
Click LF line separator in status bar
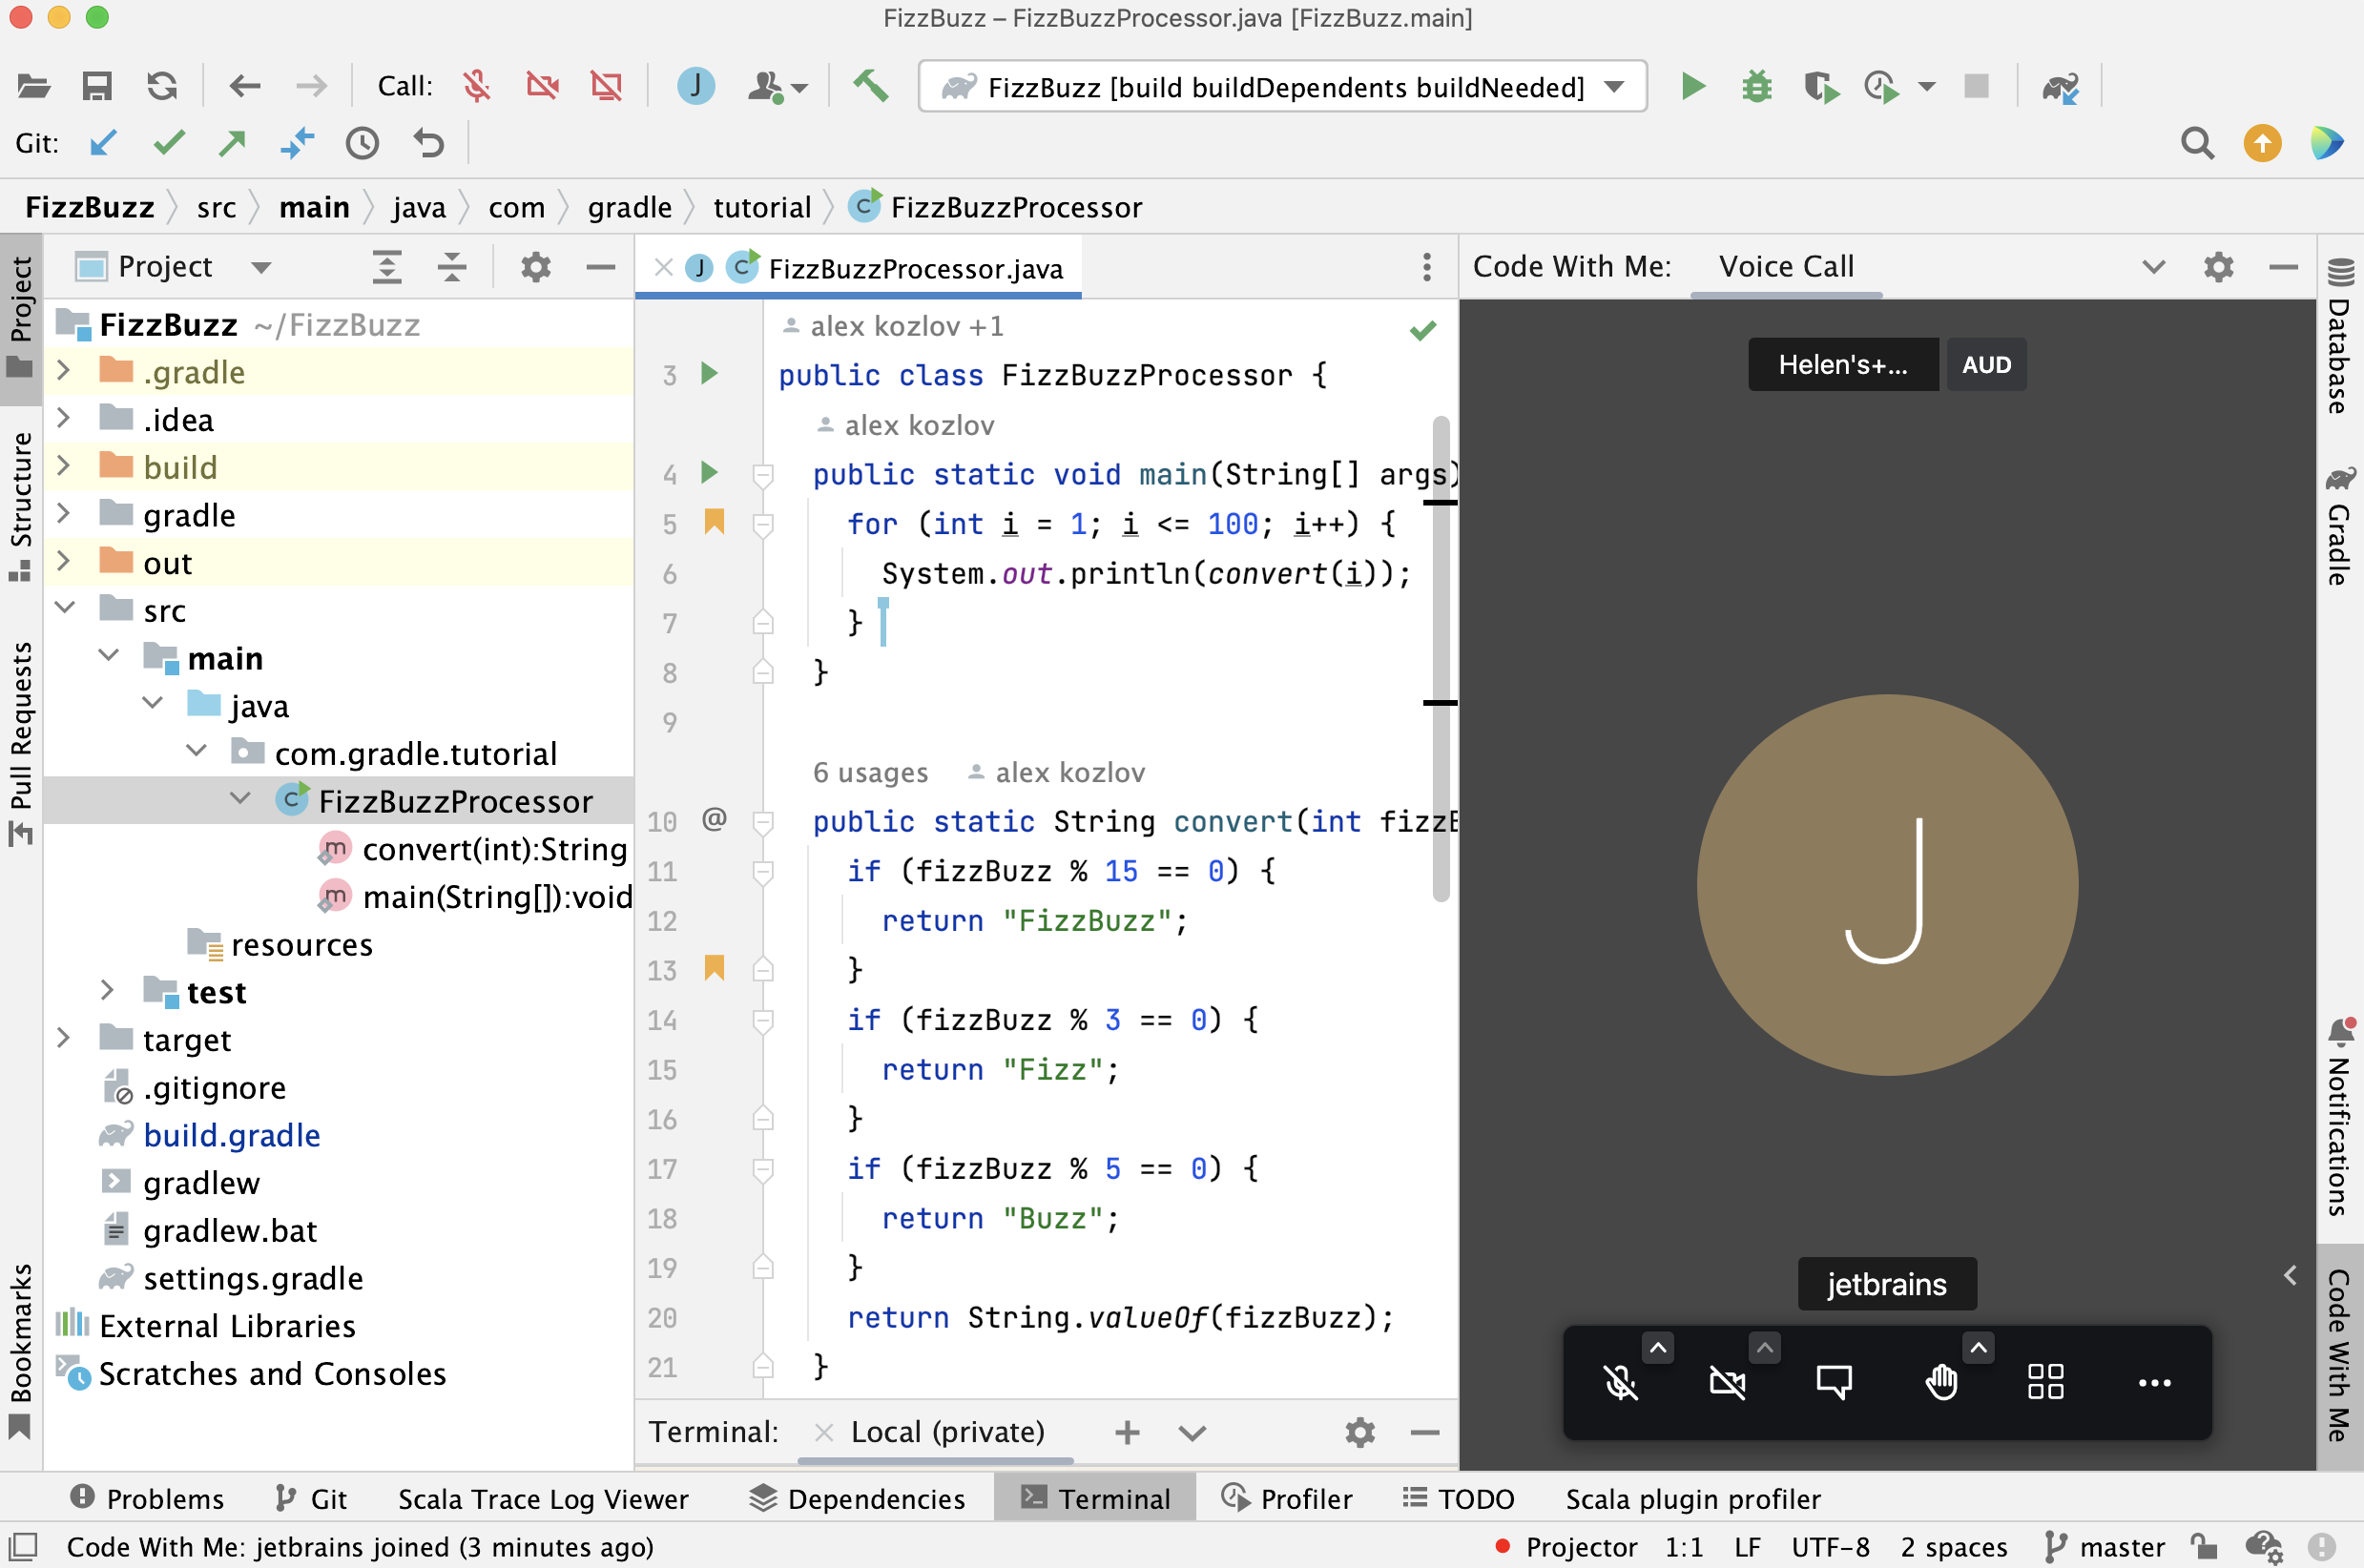click(x=1747, y=1548)
